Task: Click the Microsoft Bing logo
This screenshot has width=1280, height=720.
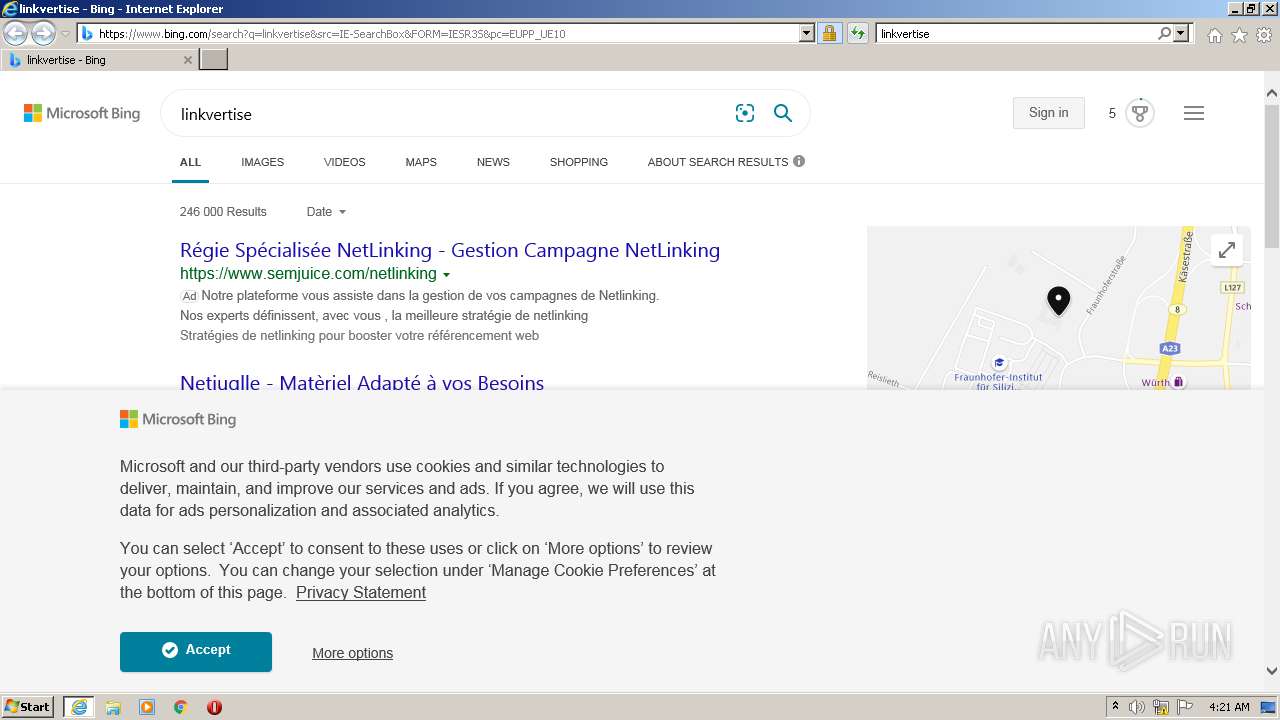Action: pos(82,113)
